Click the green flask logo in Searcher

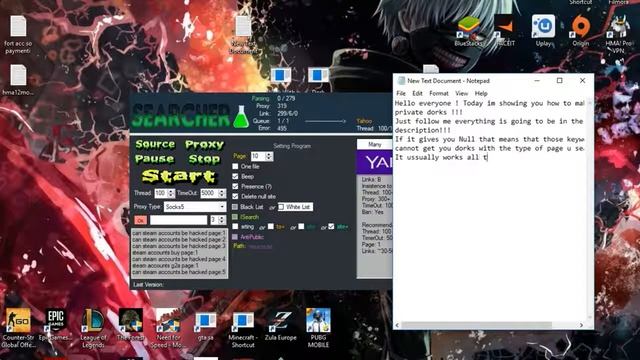tap(241, 117)
